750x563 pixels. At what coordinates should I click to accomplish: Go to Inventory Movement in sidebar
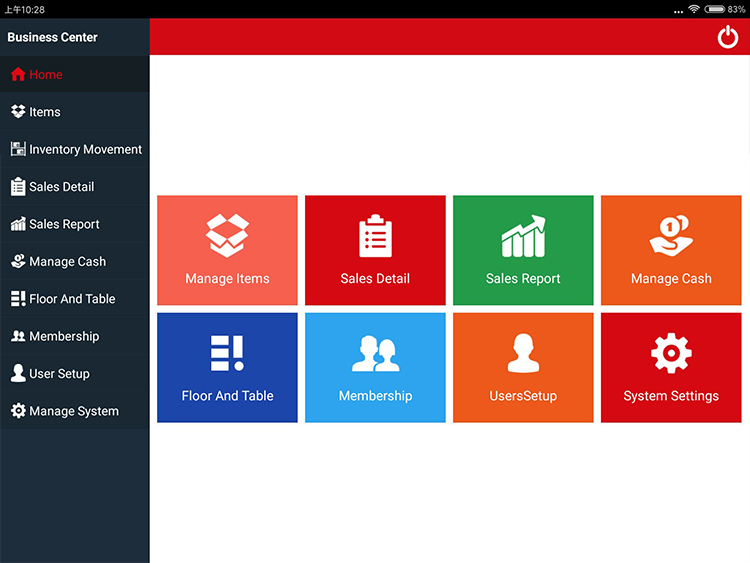84,150
